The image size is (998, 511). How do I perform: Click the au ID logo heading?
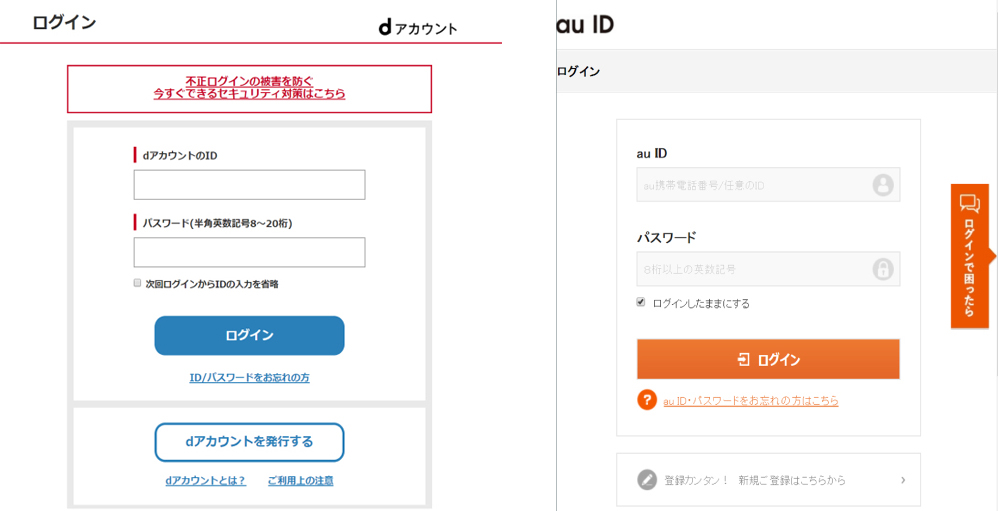585,25
